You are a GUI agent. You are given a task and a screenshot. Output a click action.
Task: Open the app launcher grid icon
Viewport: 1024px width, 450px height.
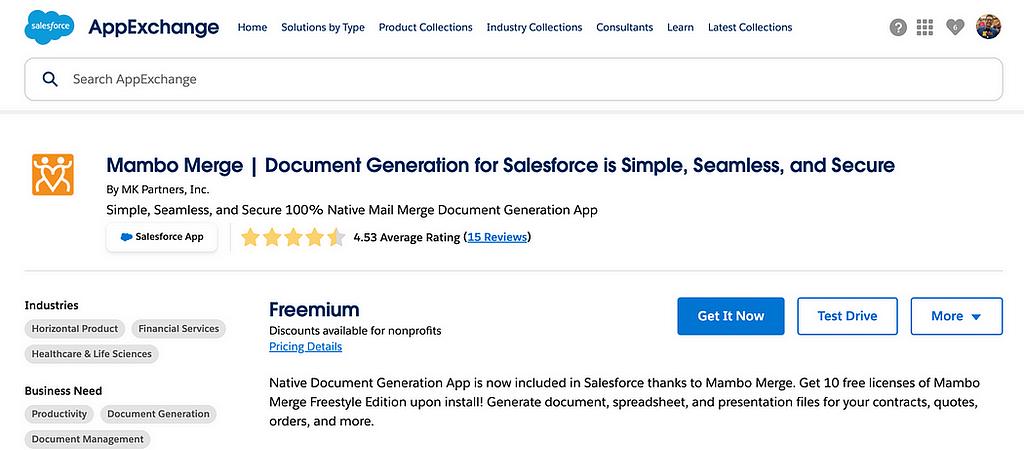925,28
